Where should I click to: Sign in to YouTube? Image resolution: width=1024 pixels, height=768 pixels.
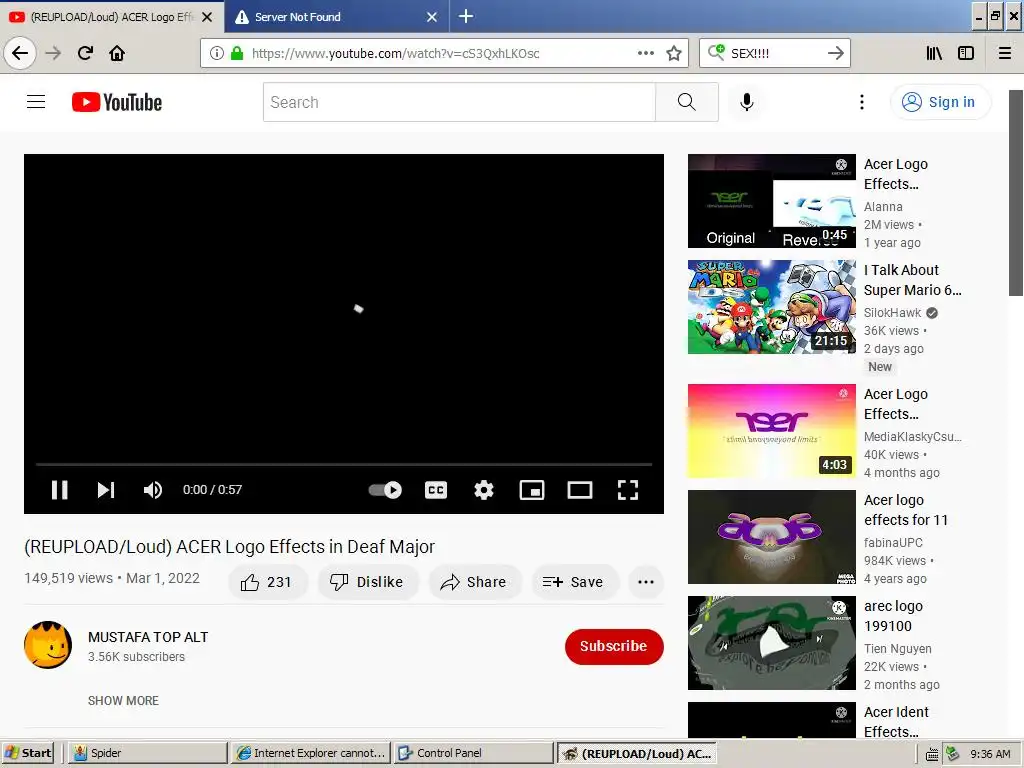pos(940,102)
